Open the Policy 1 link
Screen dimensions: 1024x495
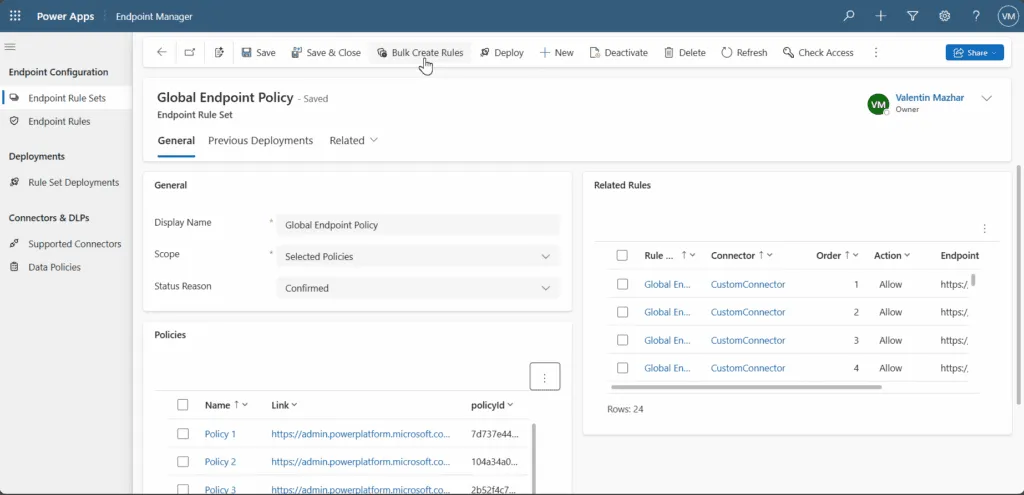pyautogui.click(x=220, y=434)
